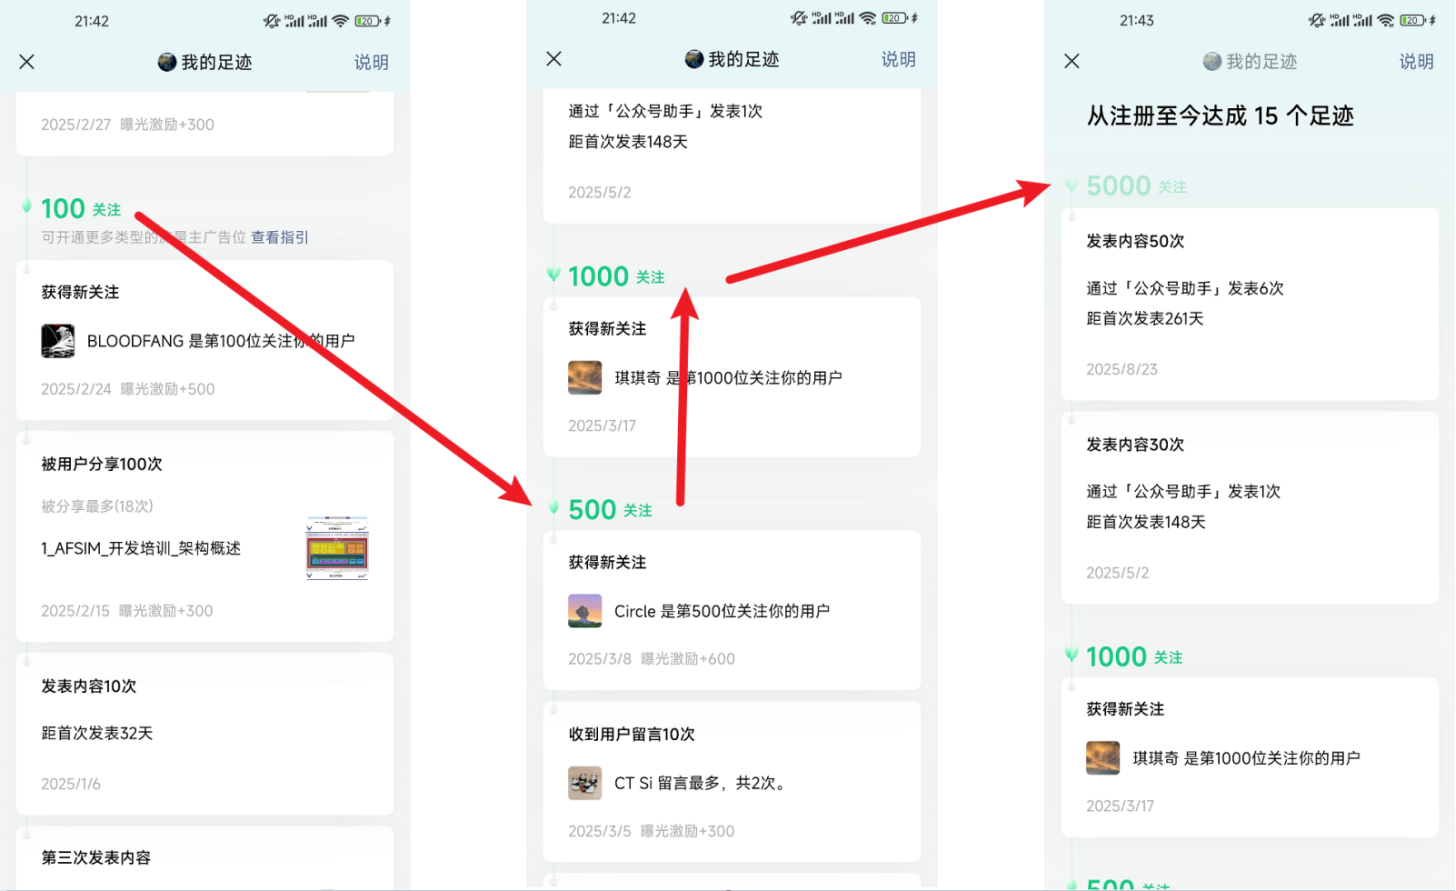Open the 发表内容10次 card
Viewport: 1456px width, 891px height.
pyautogui.click(x=204, y=734)
